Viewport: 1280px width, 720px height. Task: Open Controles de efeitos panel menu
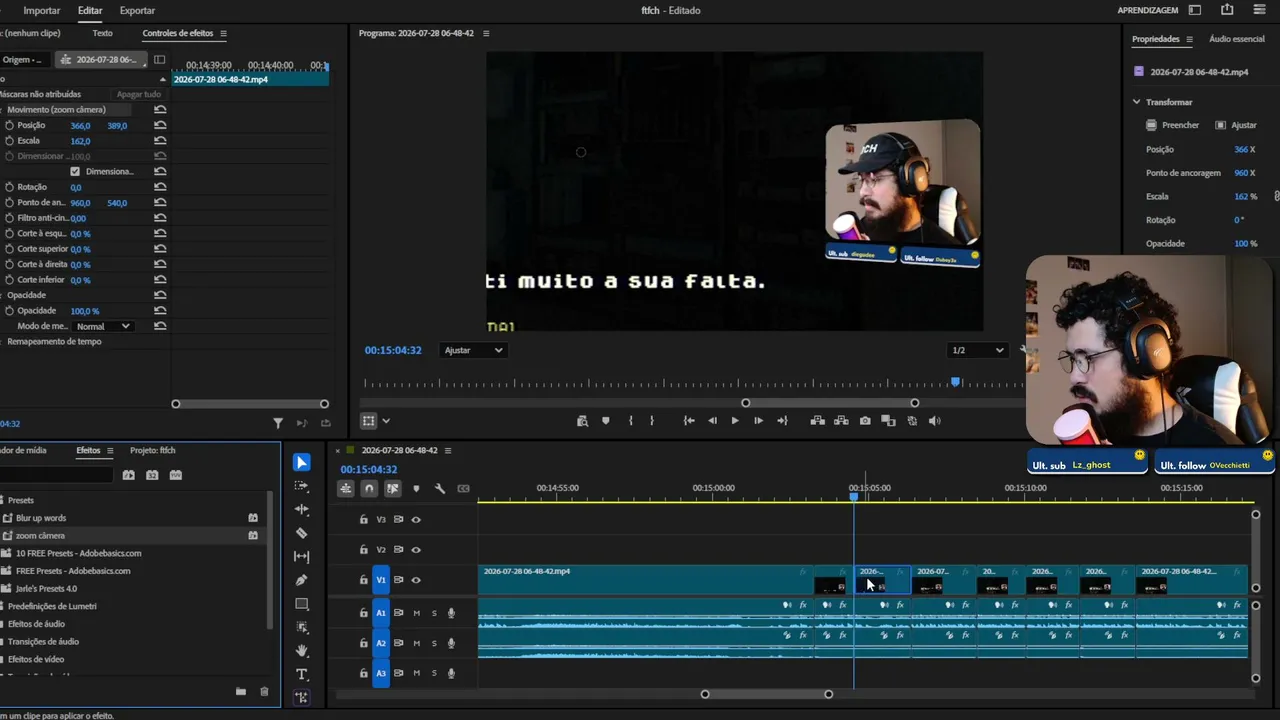[223, 33]
